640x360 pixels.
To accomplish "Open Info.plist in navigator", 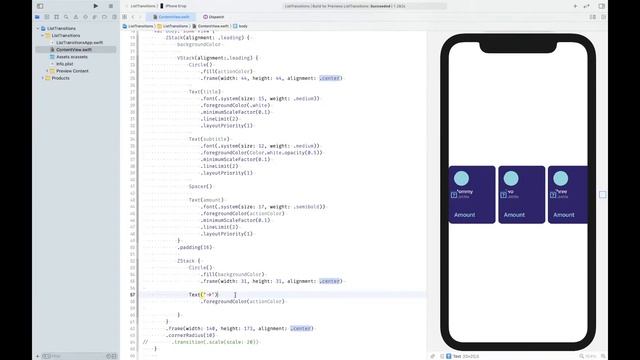I will (x=64, y=64).
